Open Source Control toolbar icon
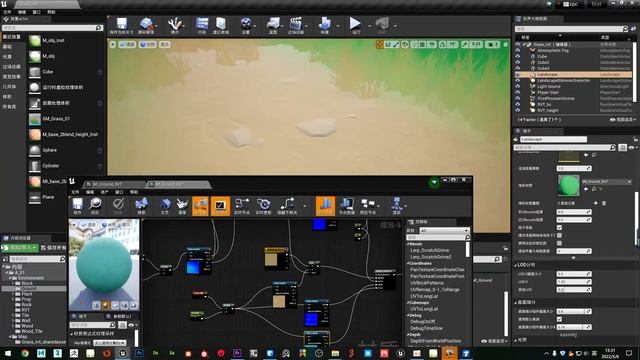The height and width of the screenshot is (360, 640). click(146, 25)
